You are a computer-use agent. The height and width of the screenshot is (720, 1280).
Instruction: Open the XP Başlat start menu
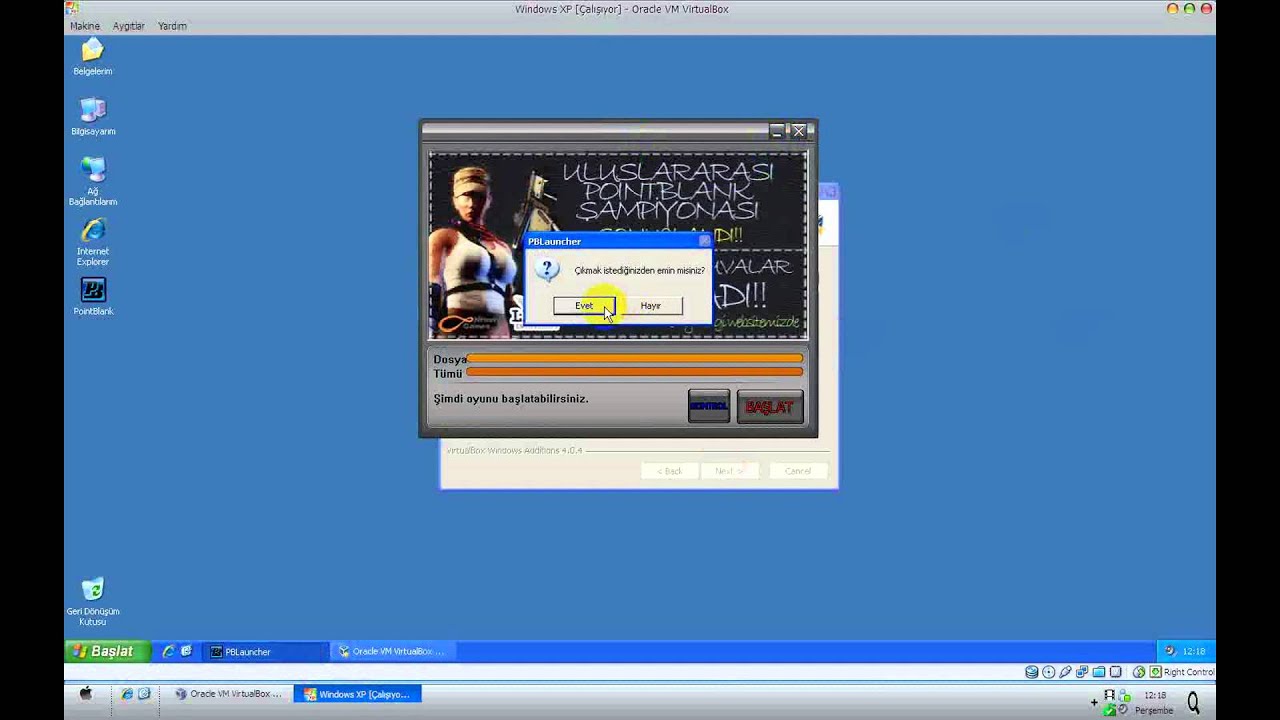point(107,651)
